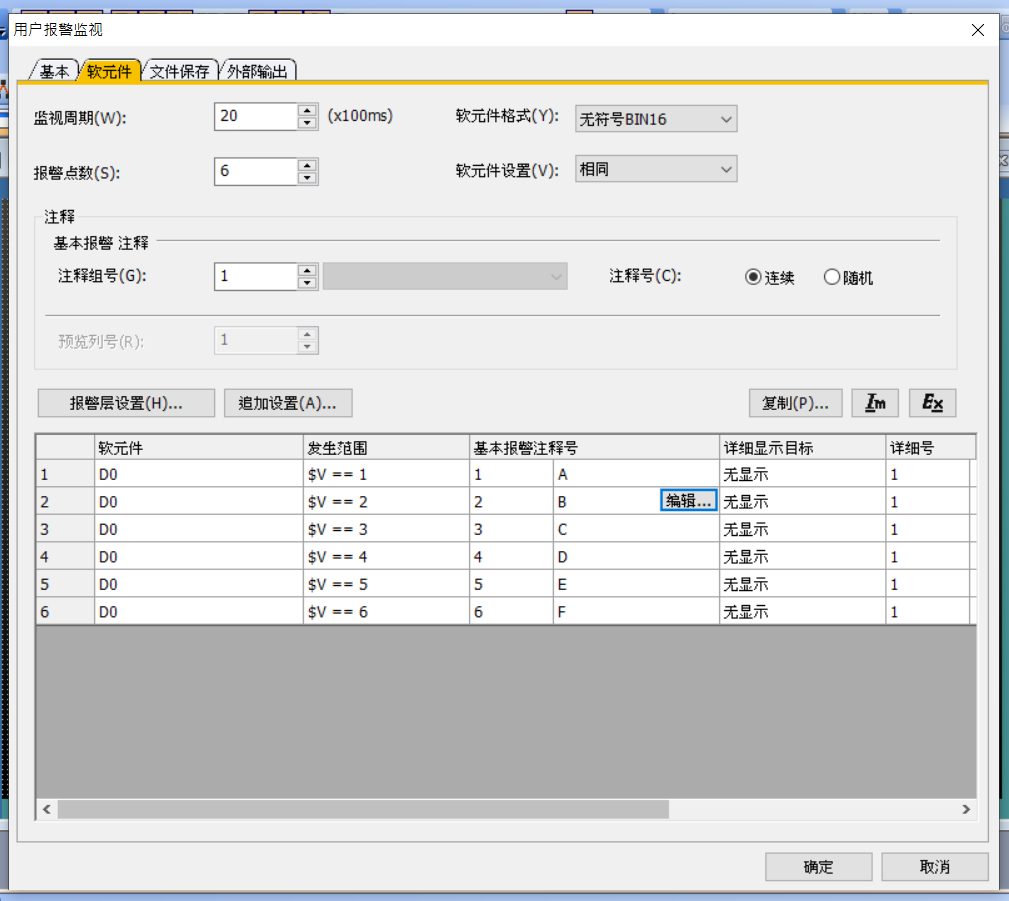Switch to the 基本 tab
1009x901 pixels.
tap(55, 71)
